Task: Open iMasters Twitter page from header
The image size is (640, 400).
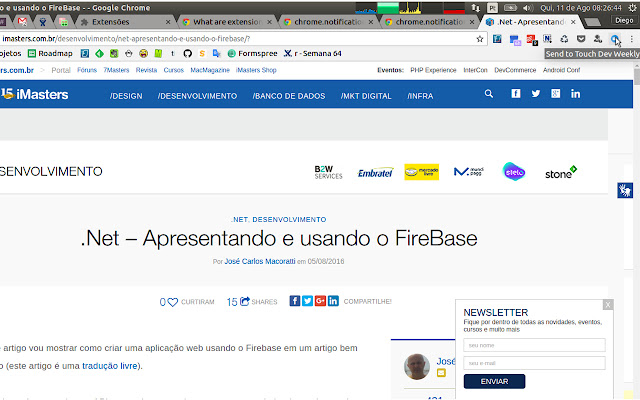Action: [536, 94]
